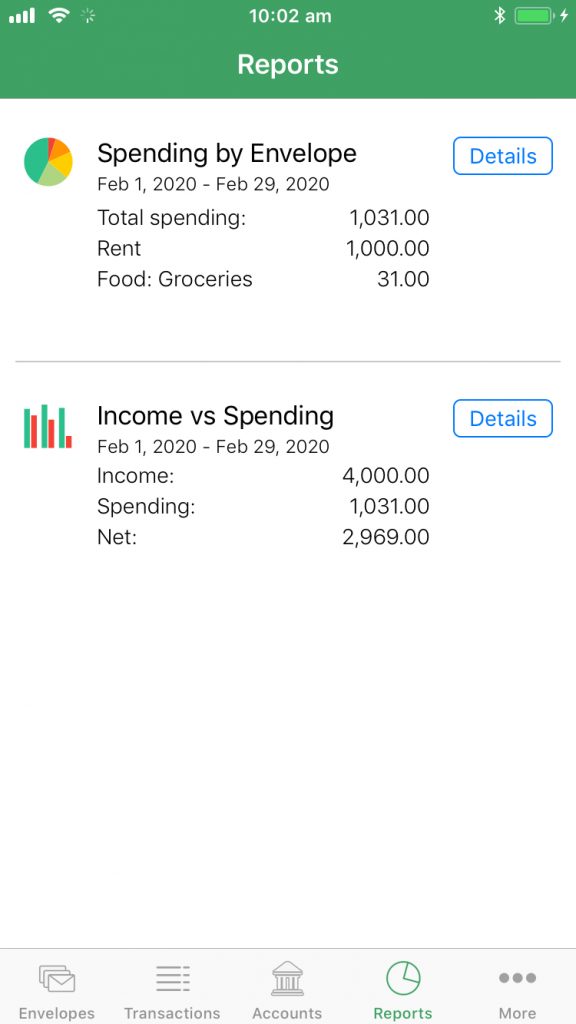Viewport: 576px width, 1024px height.
Task: Tap the Food: Groceries row
Action: tap(263, 279)
